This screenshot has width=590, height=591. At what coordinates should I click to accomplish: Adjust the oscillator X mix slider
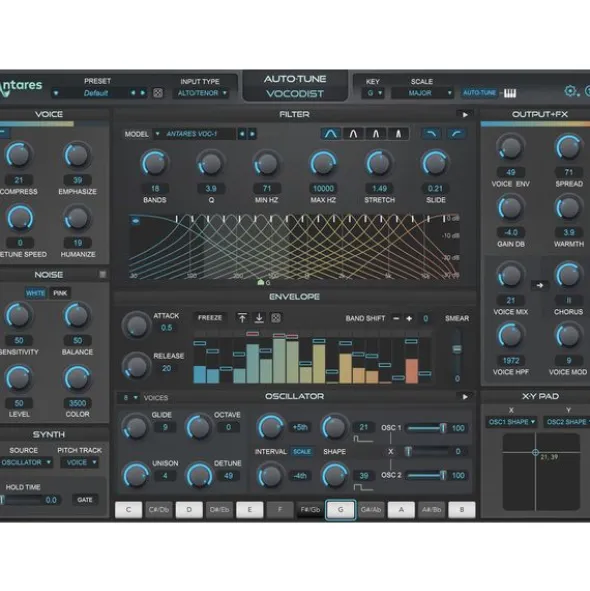click(x=427, y=451)
